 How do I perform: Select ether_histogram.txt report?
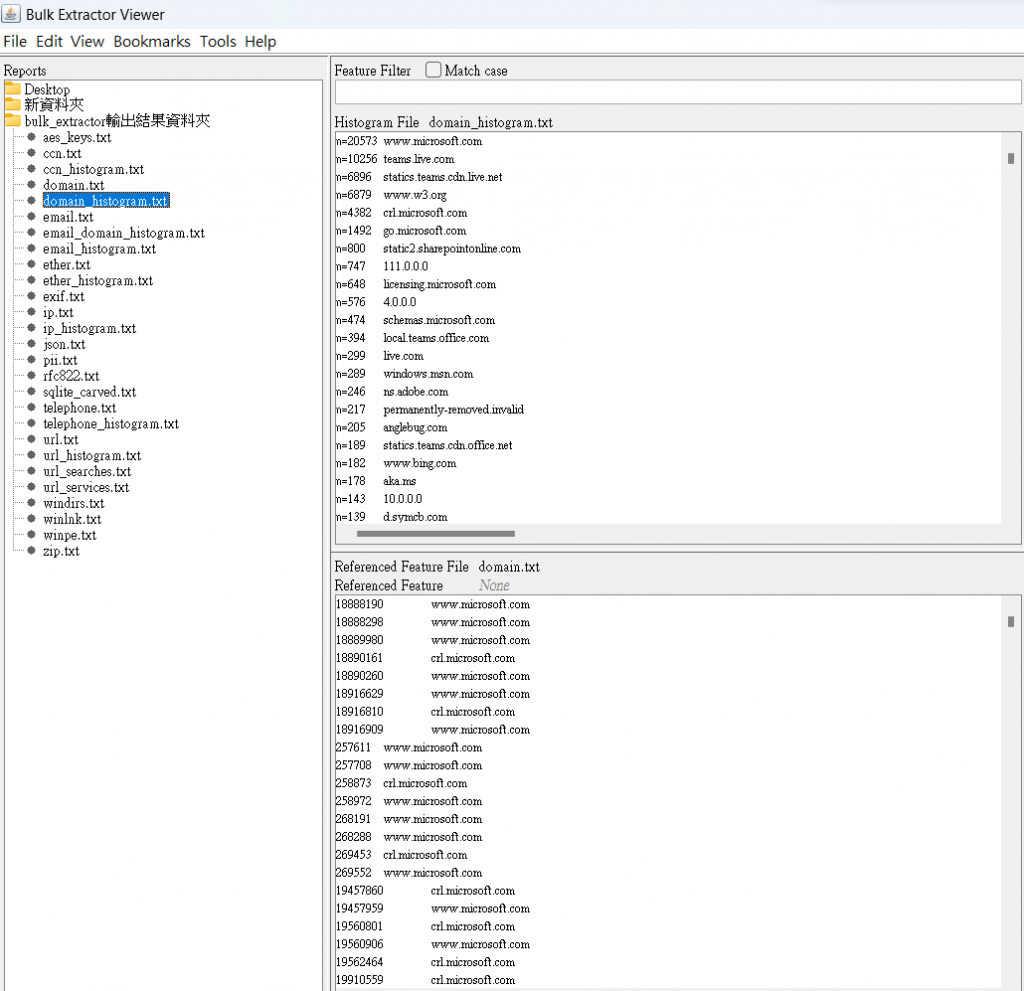[98, 281]
